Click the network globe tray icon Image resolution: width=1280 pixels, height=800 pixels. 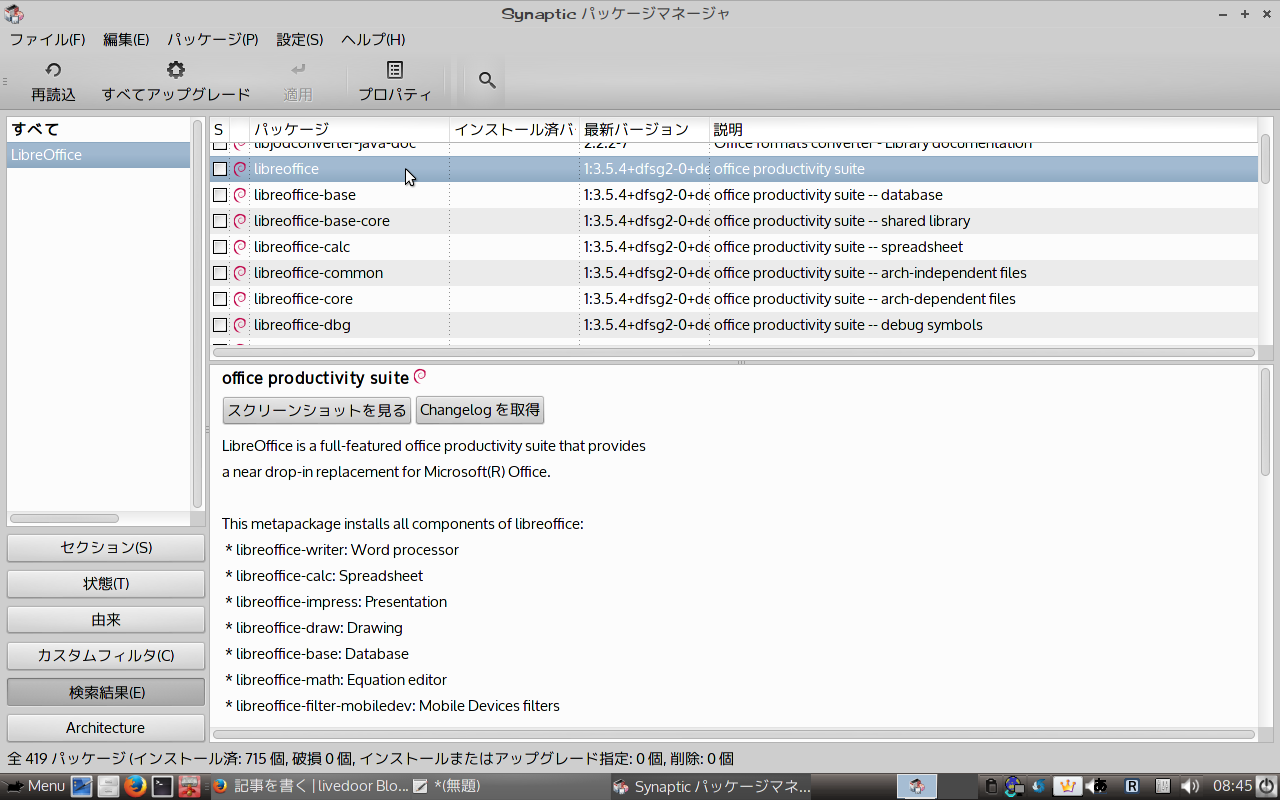[1014, 786]
